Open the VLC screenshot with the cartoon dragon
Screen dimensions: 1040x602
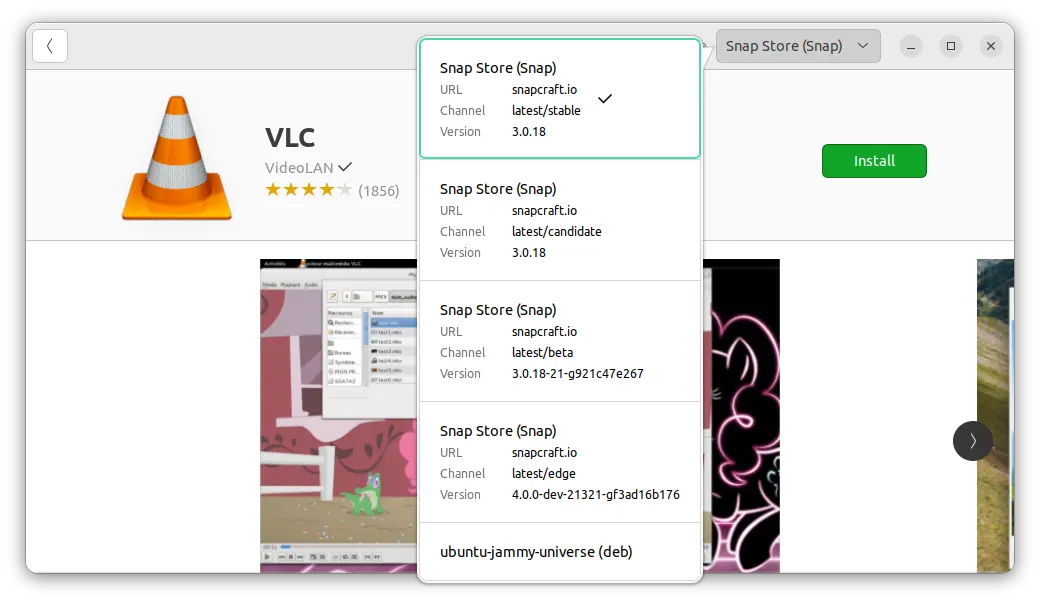click(x=338, y=416)
